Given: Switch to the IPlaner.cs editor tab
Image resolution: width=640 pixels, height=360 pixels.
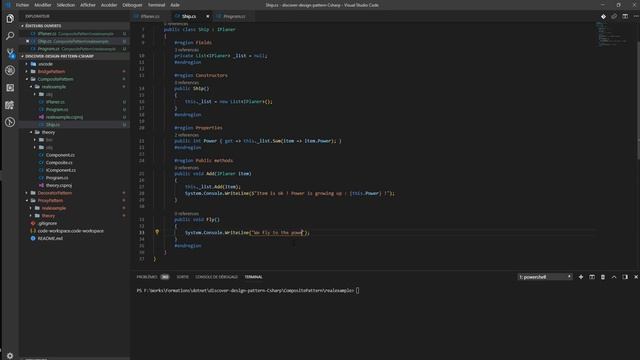Looking at the screenshot, I should tap(150, 16).
